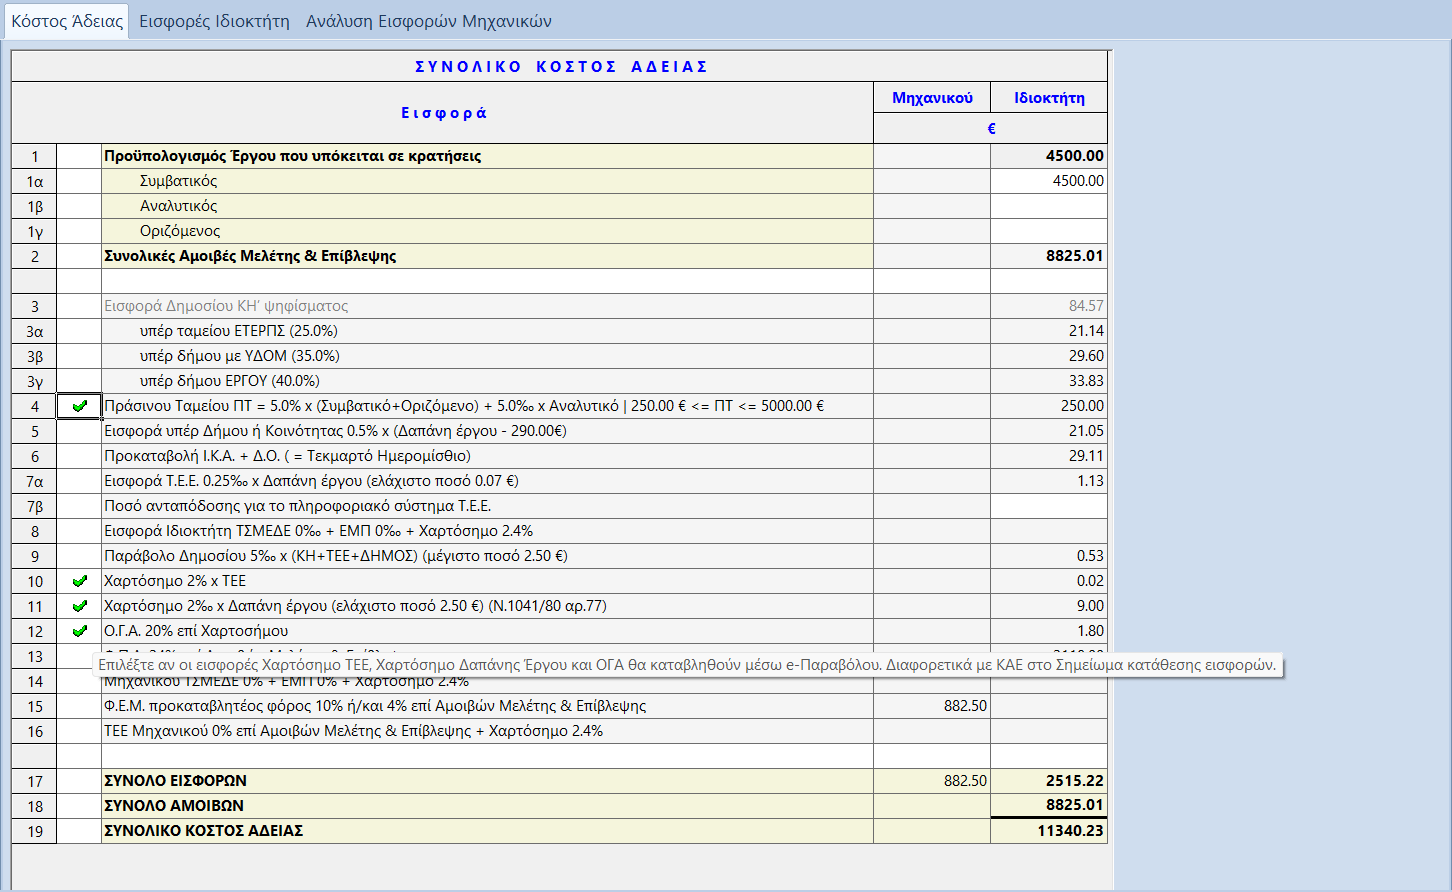
Task: Switch to the Εισφορές Ιδιοκτήτη tab
Action: click(214, 21)
